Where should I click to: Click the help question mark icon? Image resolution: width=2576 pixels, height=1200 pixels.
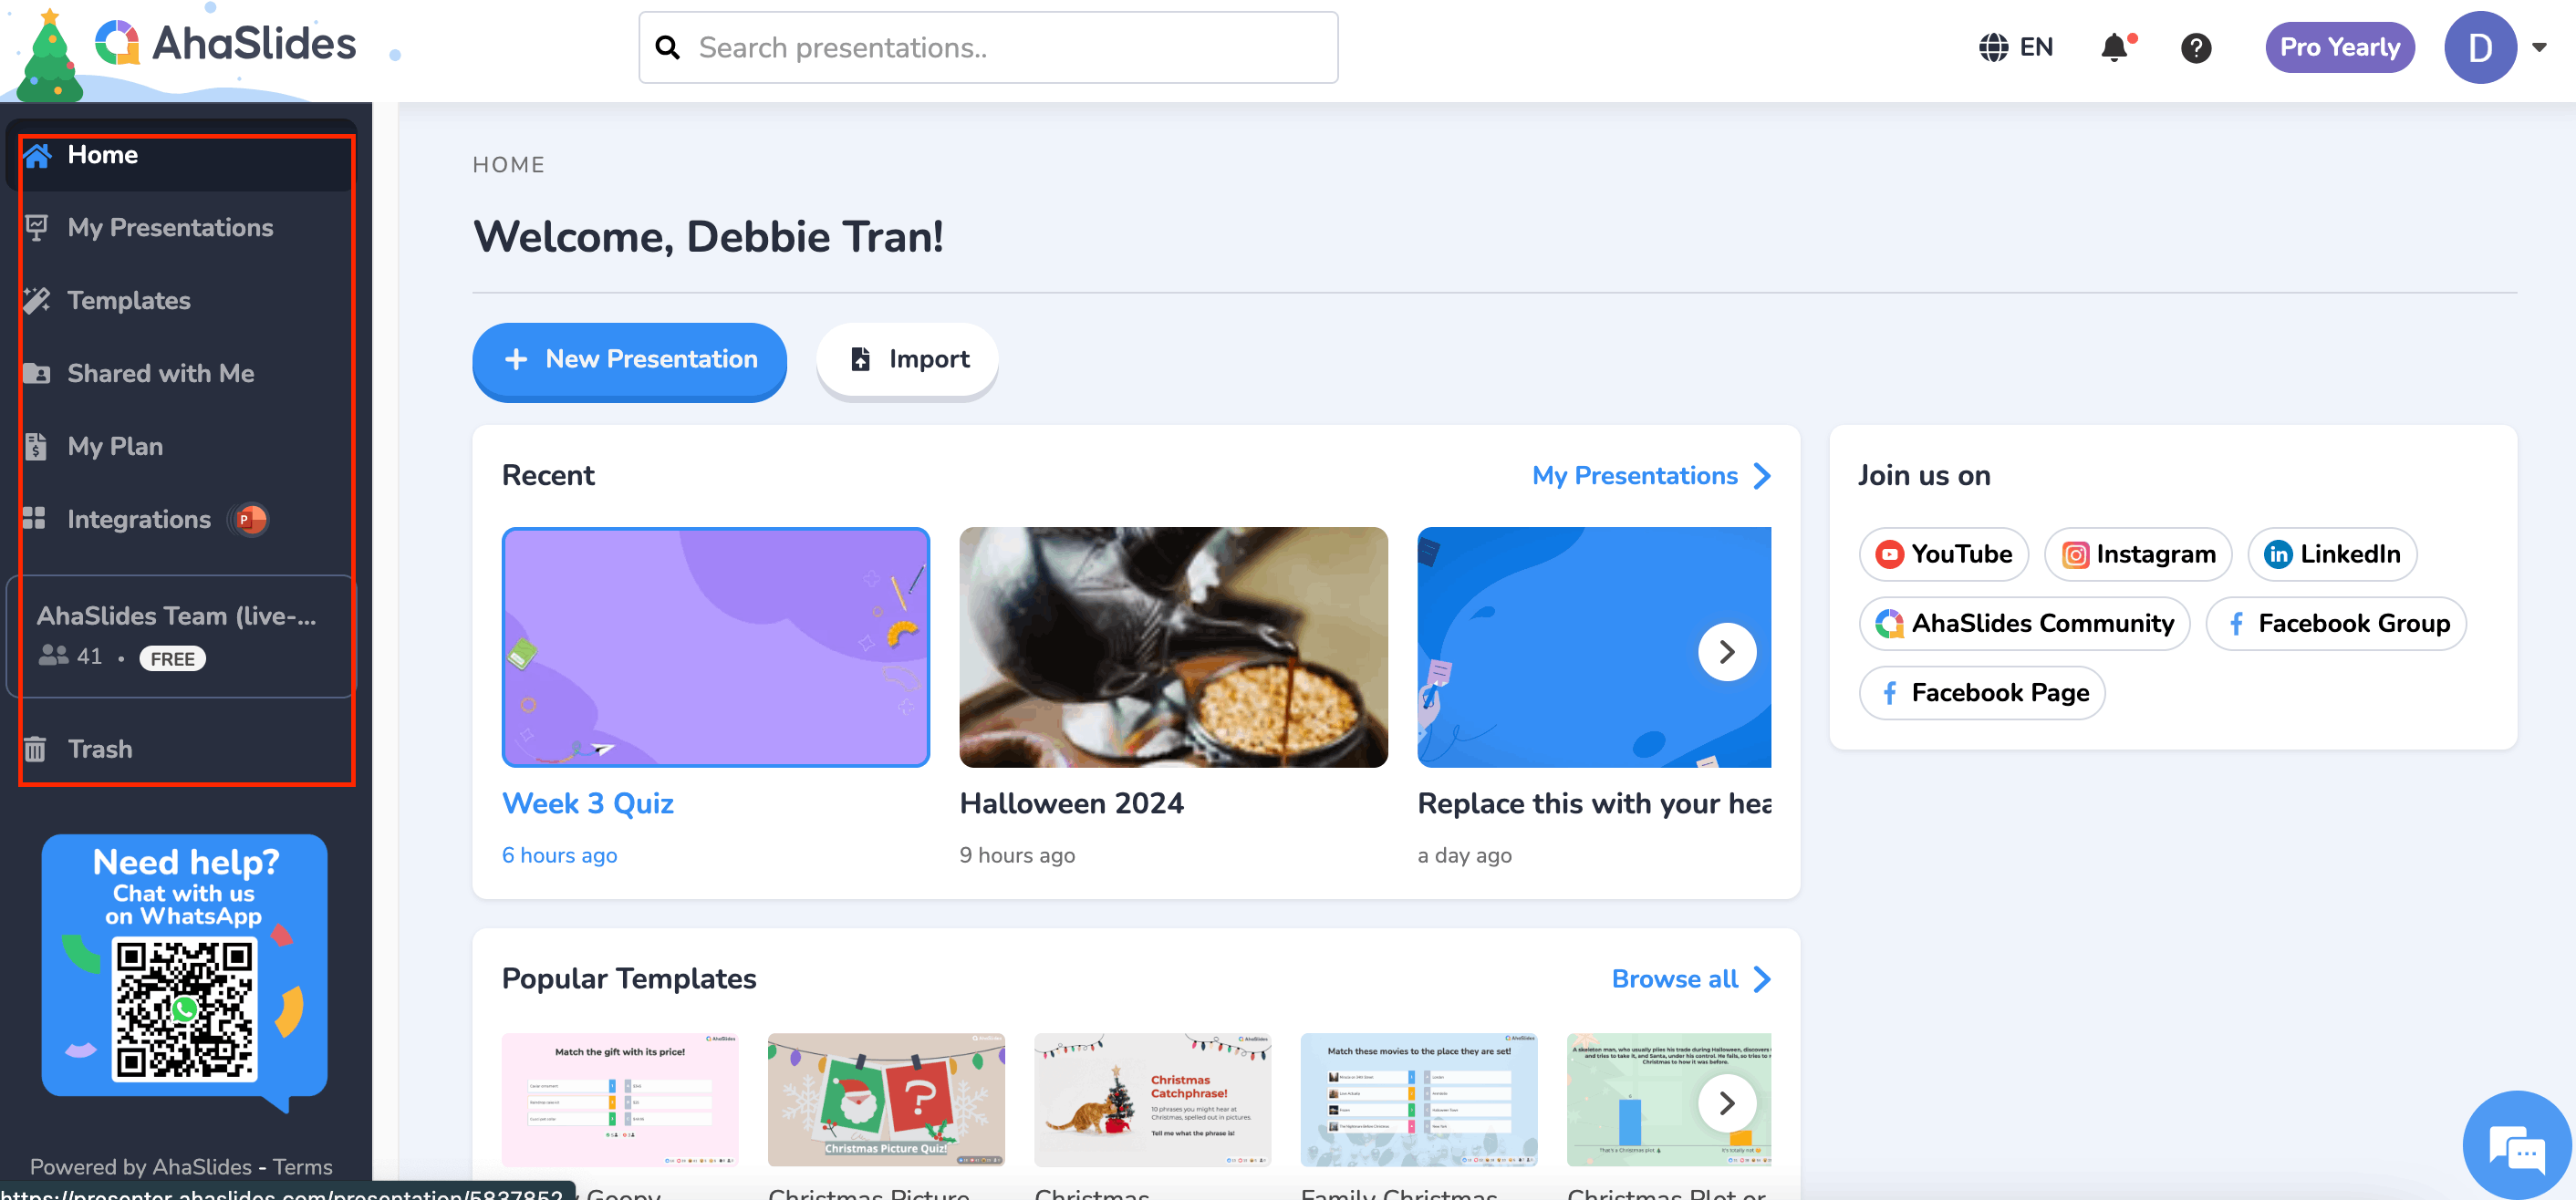pyautogui.click(x=2196, y=47)
